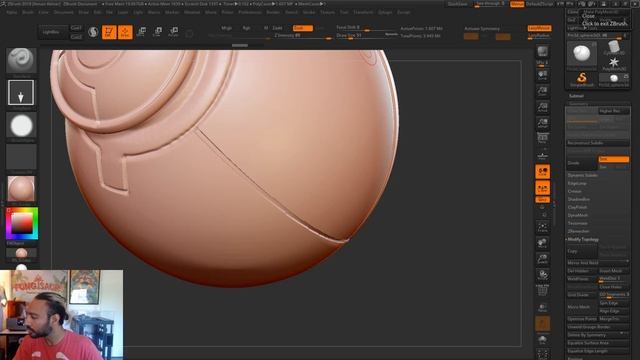This screenshot has height=360, width=640.
Task: Click the Transp transparency icon on right shelf
Action: point(542,307)
